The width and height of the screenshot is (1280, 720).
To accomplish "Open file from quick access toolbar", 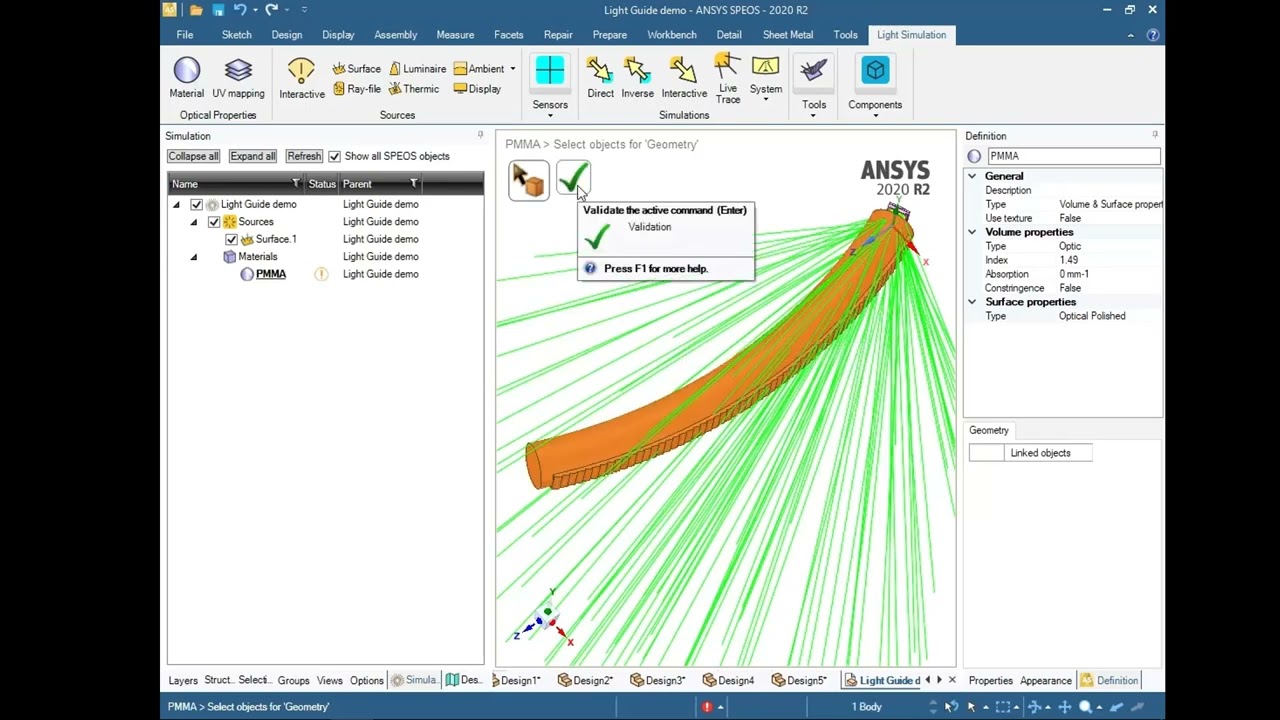I will coord(196,10).
